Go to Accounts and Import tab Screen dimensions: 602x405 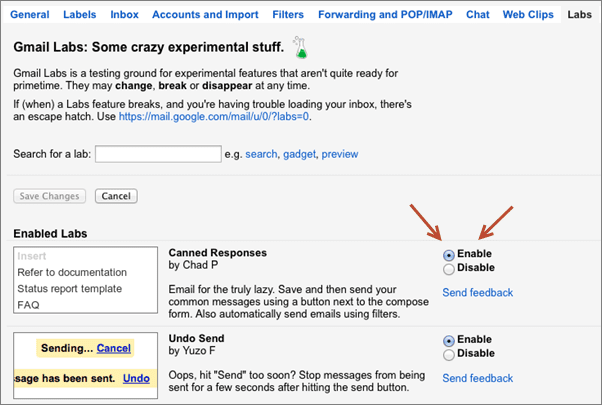(205, 15)
